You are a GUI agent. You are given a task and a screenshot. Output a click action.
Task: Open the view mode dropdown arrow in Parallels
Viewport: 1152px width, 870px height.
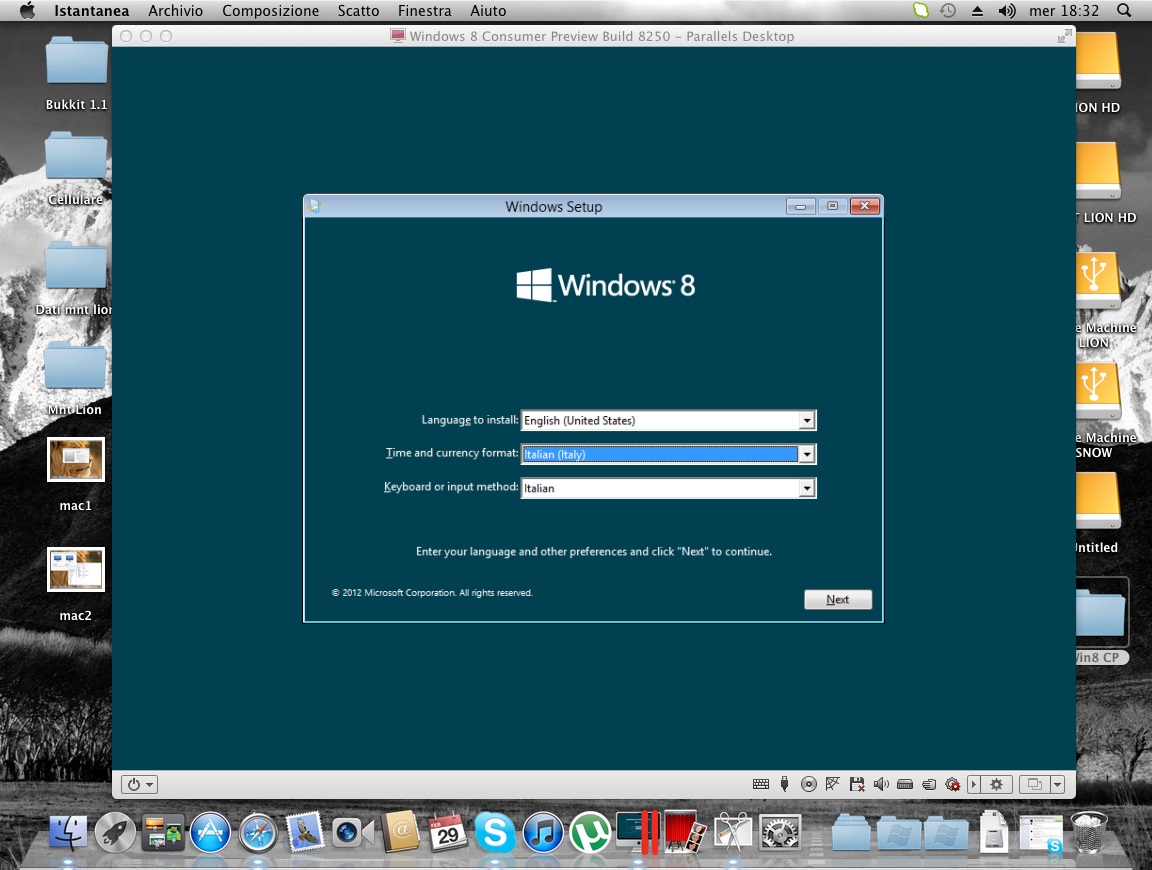pyautogui.click(x=1058, y=784)
